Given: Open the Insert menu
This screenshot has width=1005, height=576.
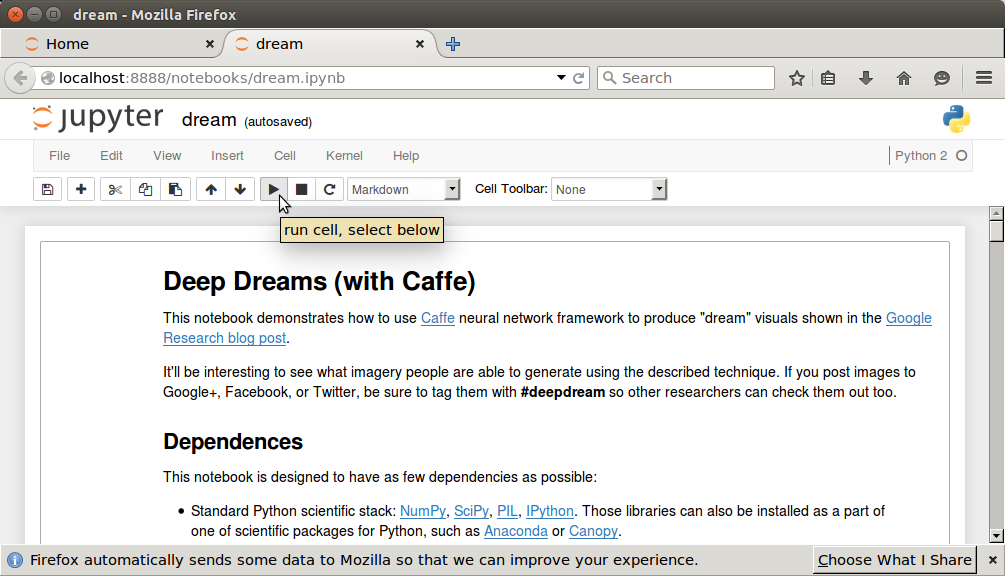Looking at the screenshot, I should [x=227, y=156].
